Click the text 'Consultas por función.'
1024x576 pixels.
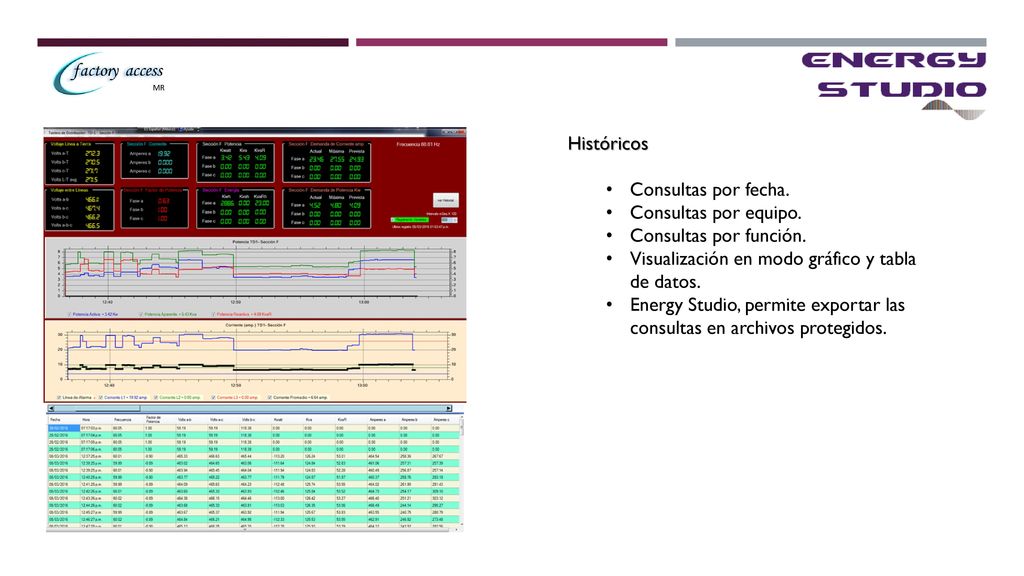click(718, 236)
